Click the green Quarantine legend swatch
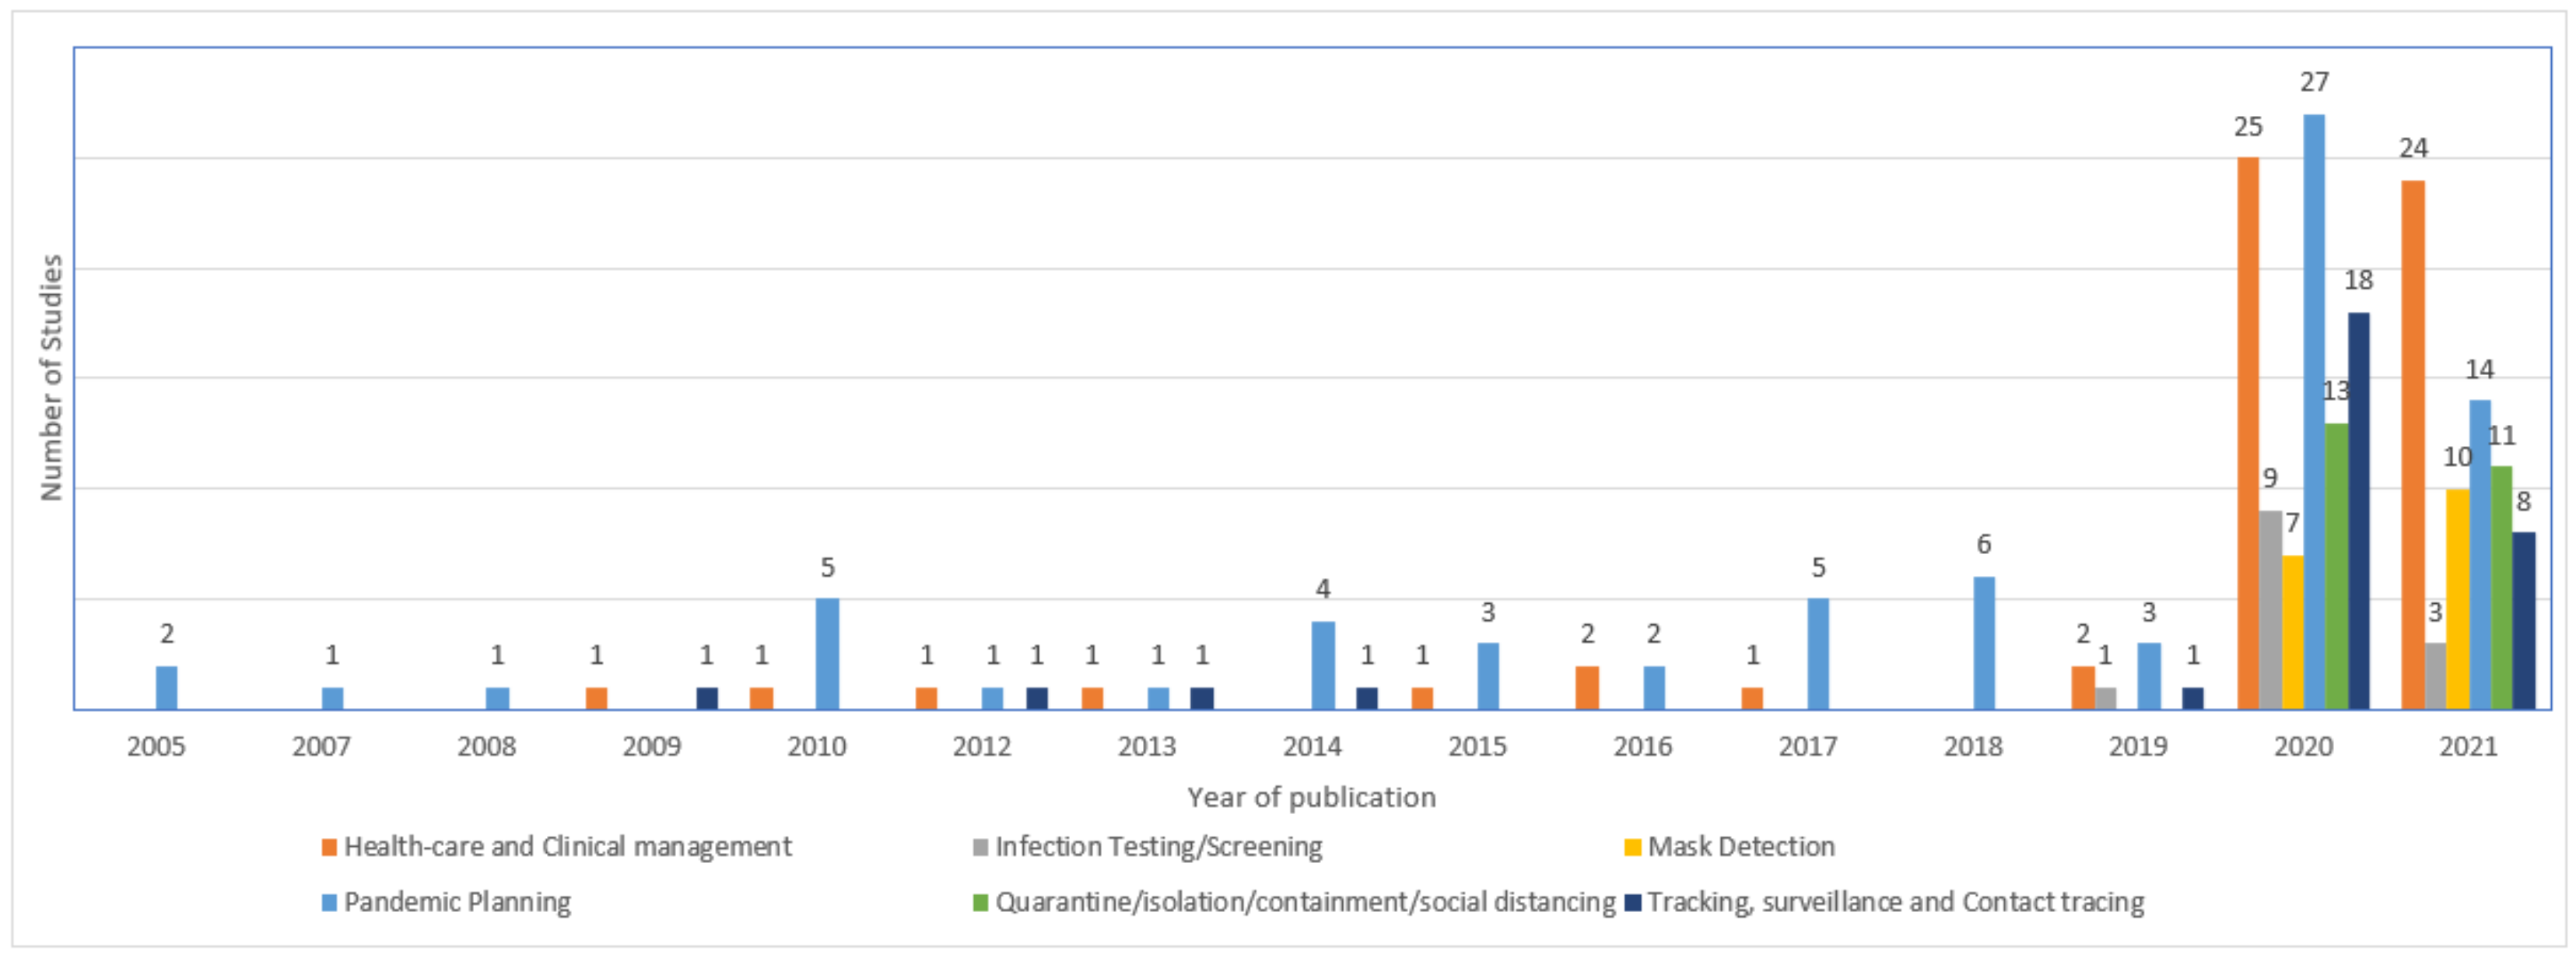This screenshot has width=2576, height=958. pos(980,902)
